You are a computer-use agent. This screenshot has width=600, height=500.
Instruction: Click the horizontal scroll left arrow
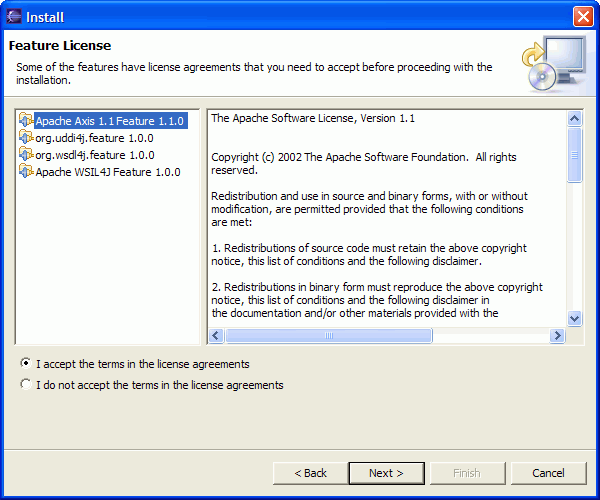pos(216,336)
